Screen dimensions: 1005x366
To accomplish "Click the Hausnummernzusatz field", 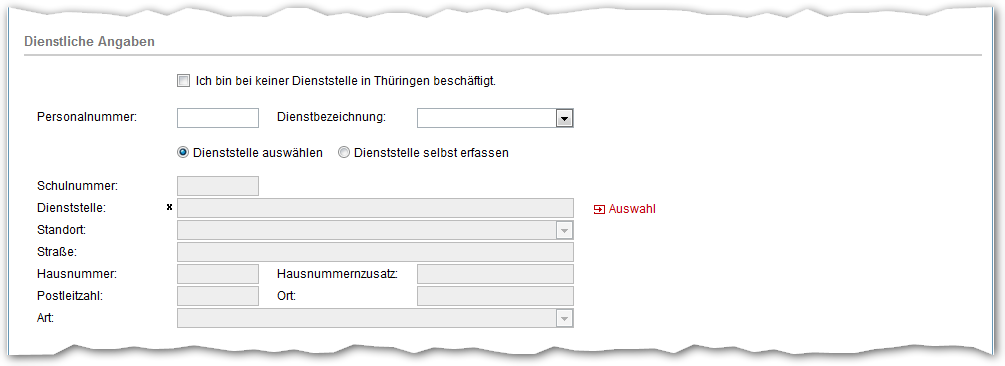I will coord(495,274).
